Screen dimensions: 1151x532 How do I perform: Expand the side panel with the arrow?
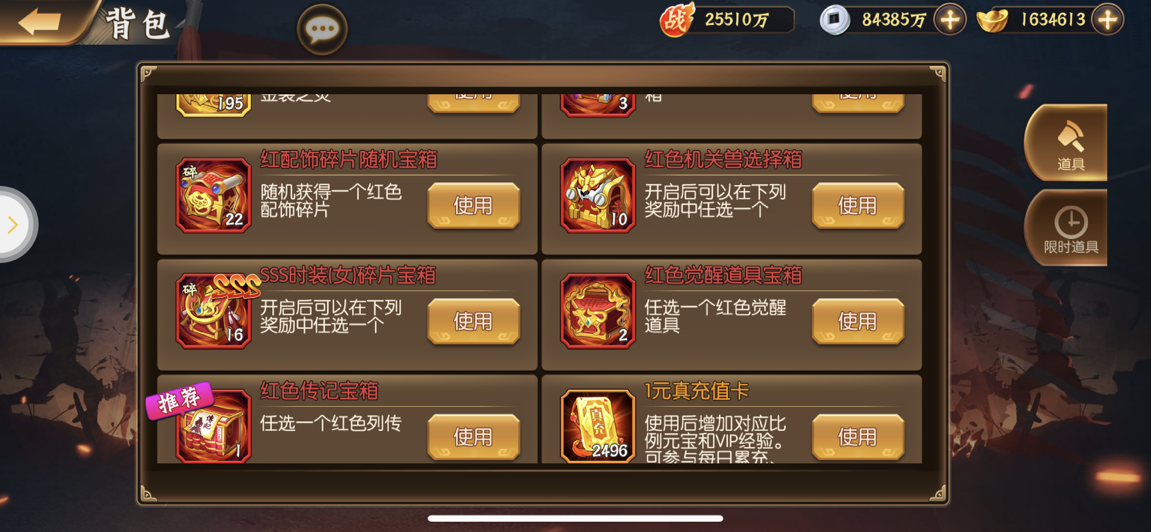pyautogui.click(x=13, y=225)
